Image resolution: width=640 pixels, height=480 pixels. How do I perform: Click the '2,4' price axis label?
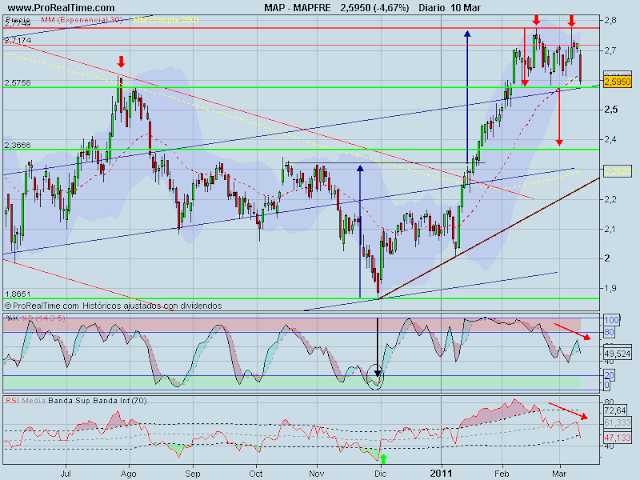coord(611,140)
